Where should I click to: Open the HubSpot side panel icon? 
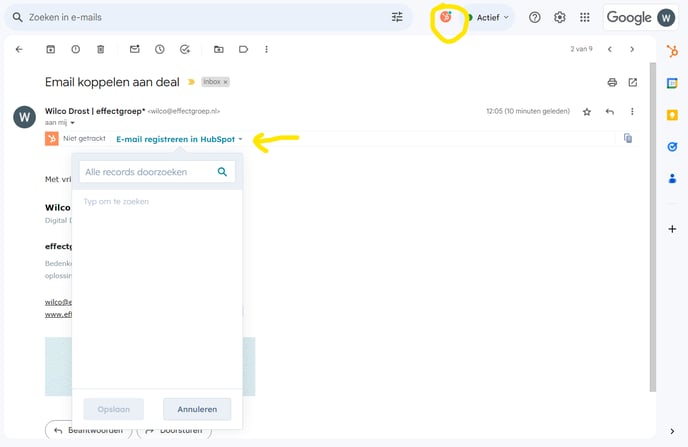672,81
